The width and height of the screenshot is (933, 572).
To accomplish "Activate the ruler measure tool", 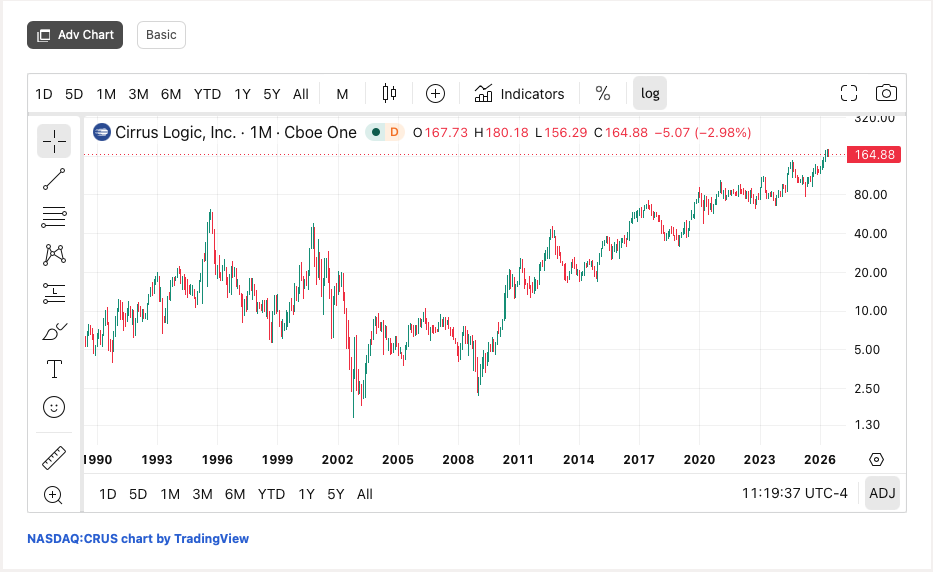I will [54, 458].
